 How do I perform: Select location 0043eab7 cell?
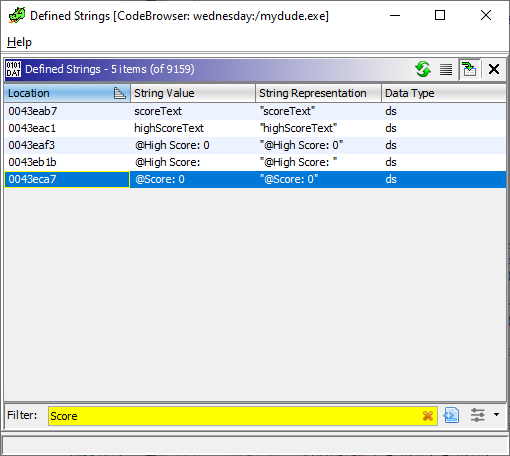pos(67,111)
